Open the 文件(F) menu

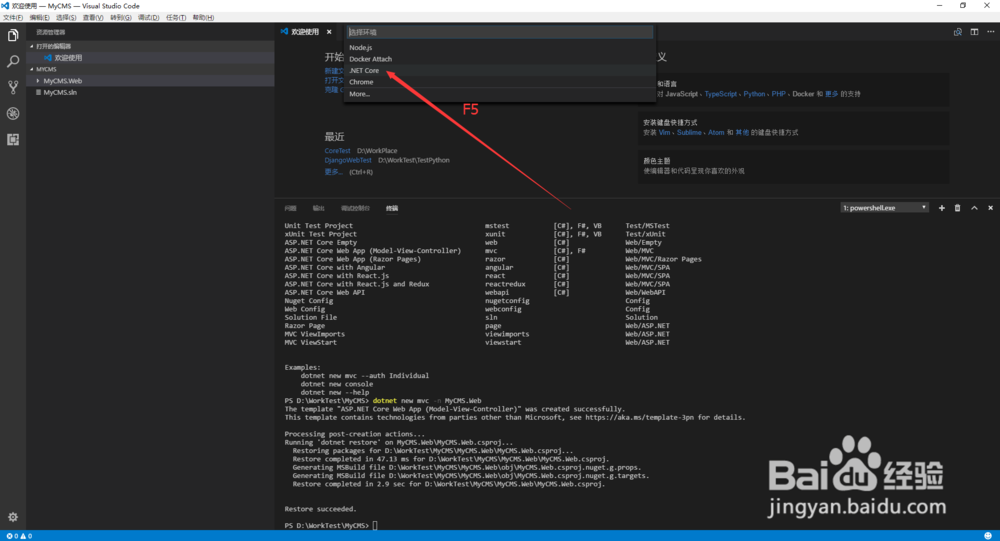[x=13, y=18]
